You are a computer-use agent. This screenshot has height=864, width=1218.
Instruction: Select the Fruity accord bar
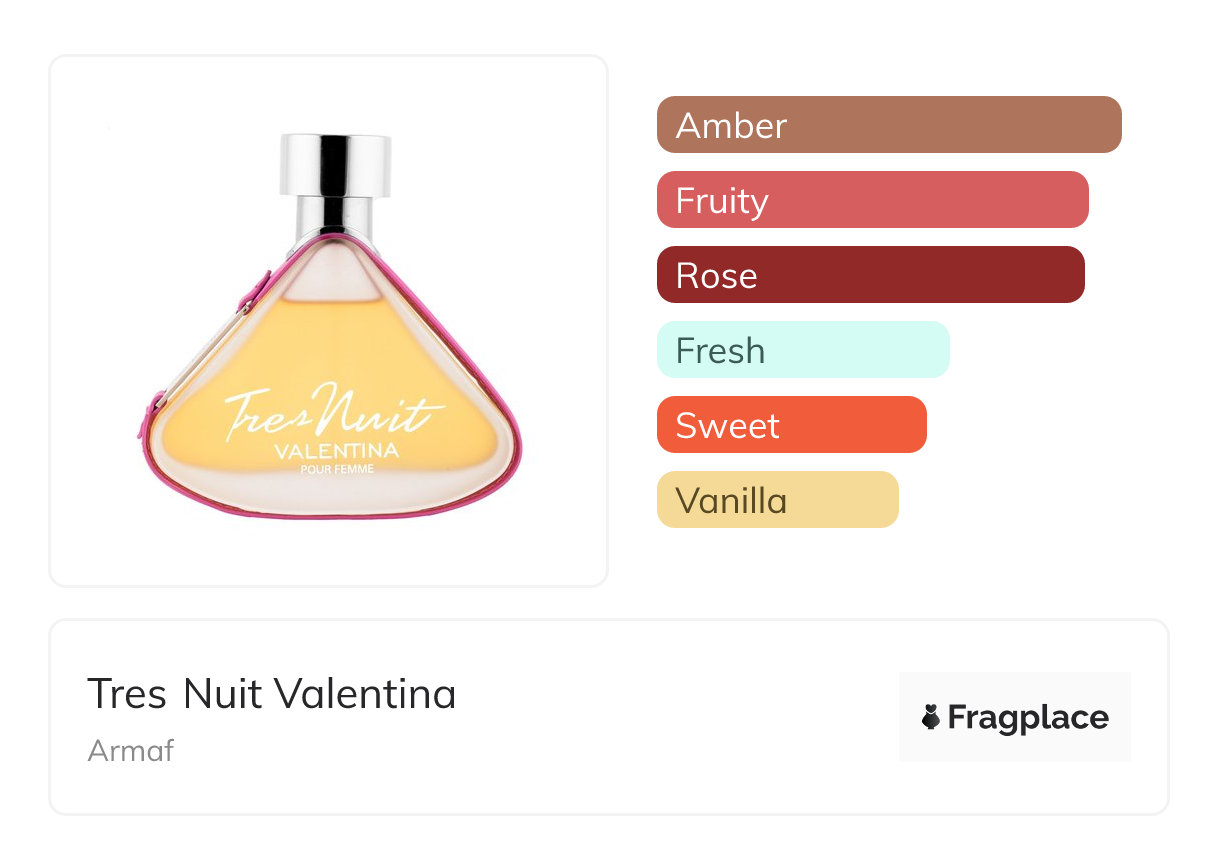(872, 200)
